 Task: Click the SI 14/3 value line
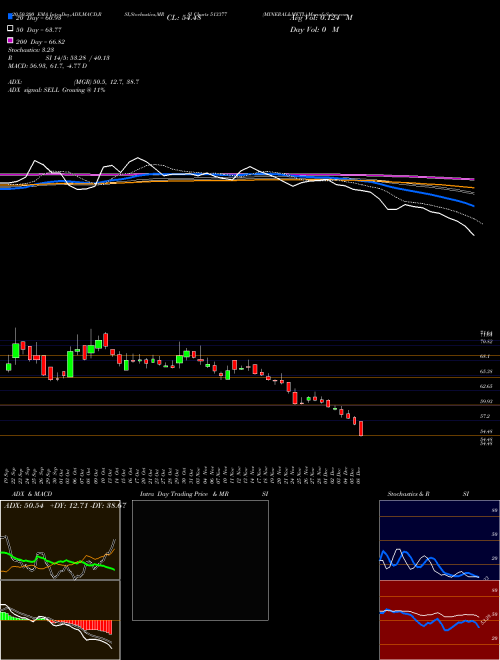pyautogui.click(x=78, y=58)
